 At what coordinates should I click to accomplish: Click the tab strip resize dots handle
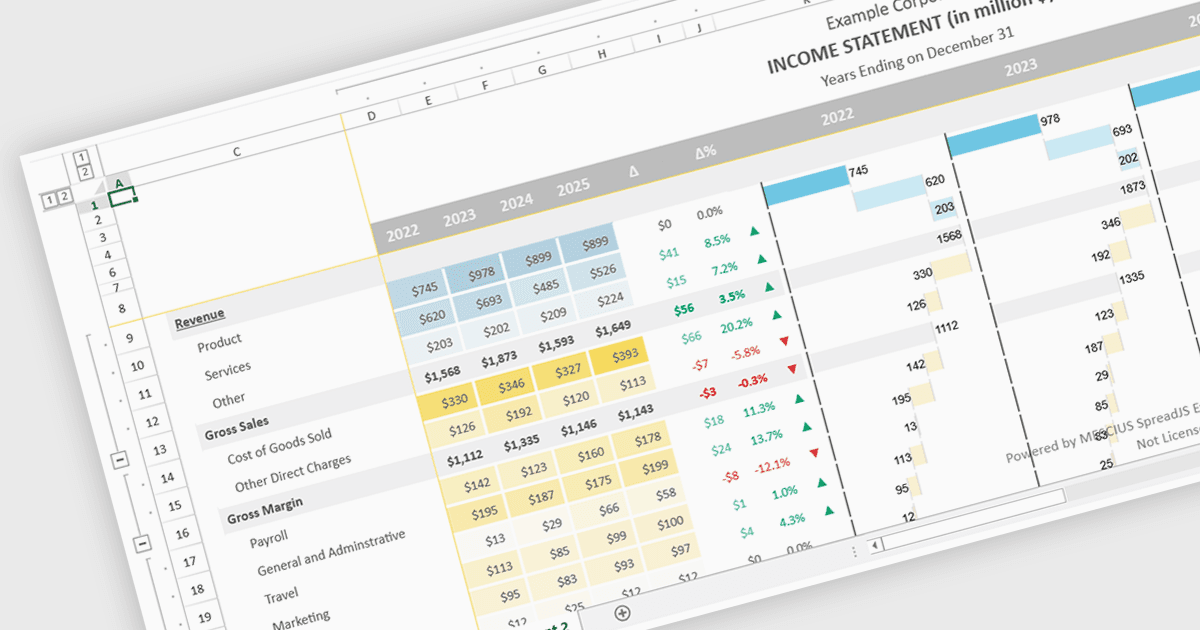(x=853, y=551)
